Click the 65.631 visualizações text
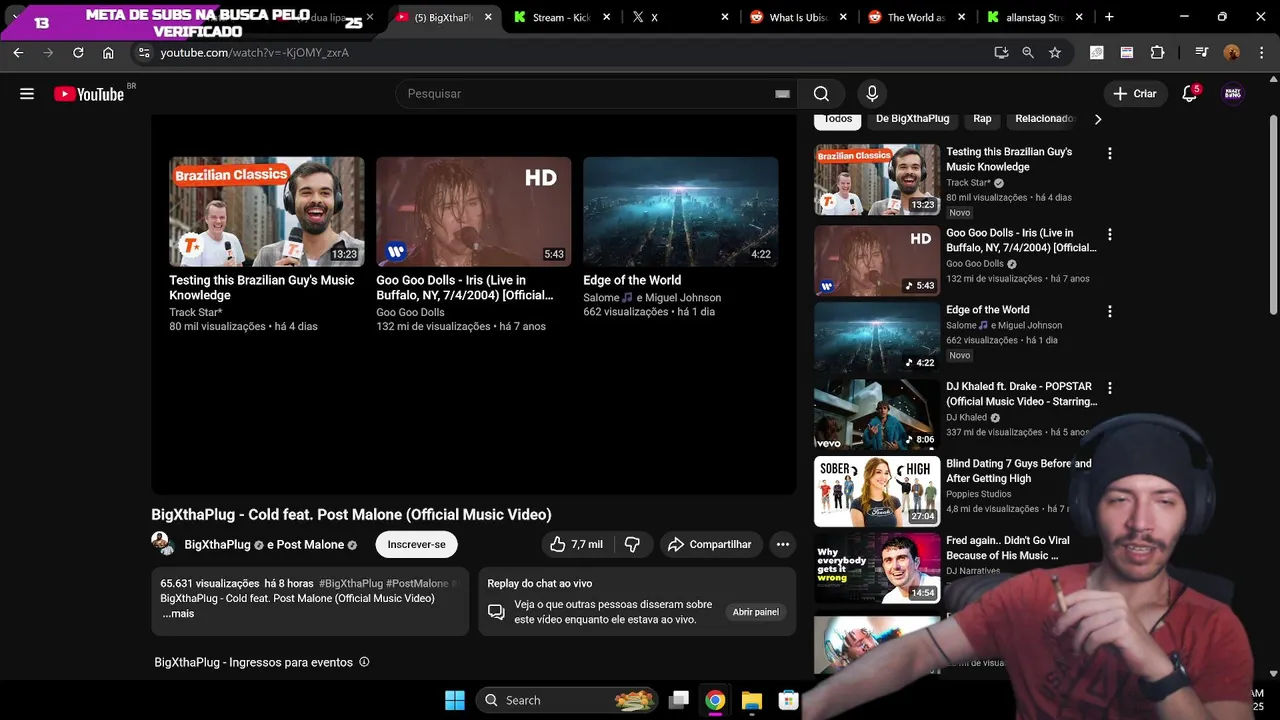Viewport: 1280px width, 720px height. 210,583
